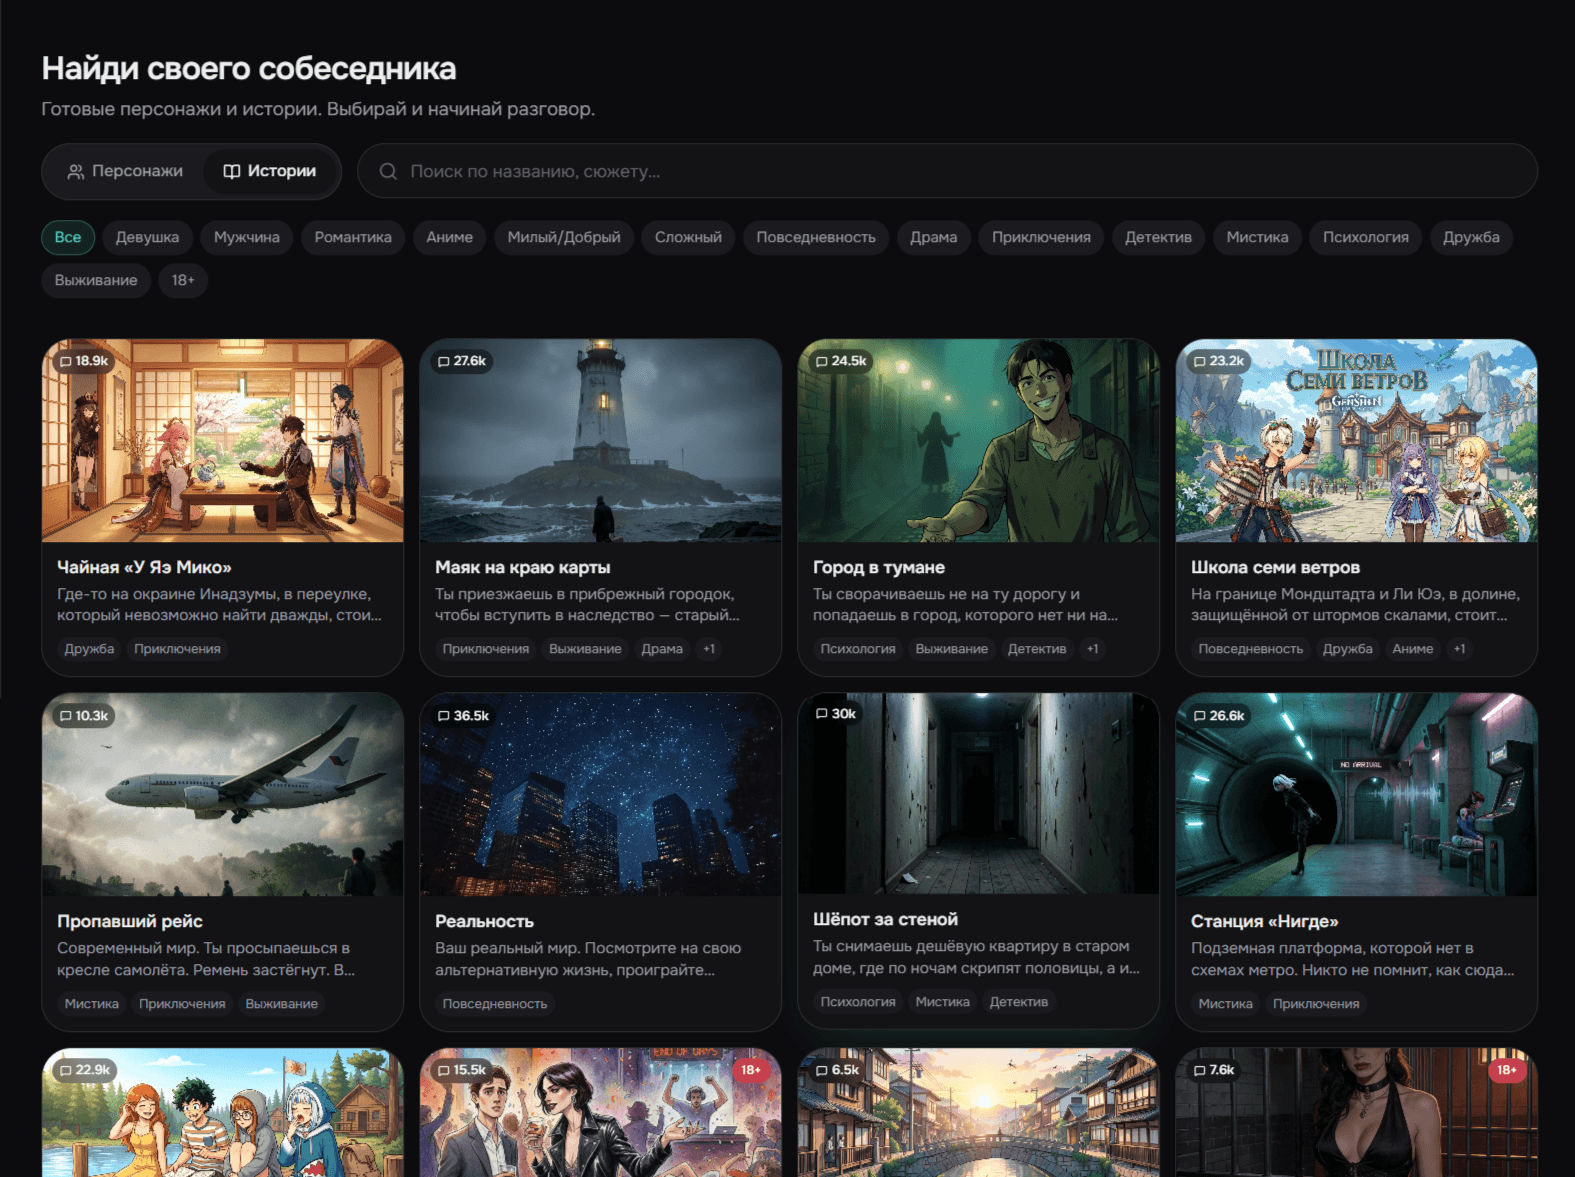Click Приключения tag on Чайная «У Яэ Мико» card
The width and height of the screenshot is (1575, 1177).
177,649
